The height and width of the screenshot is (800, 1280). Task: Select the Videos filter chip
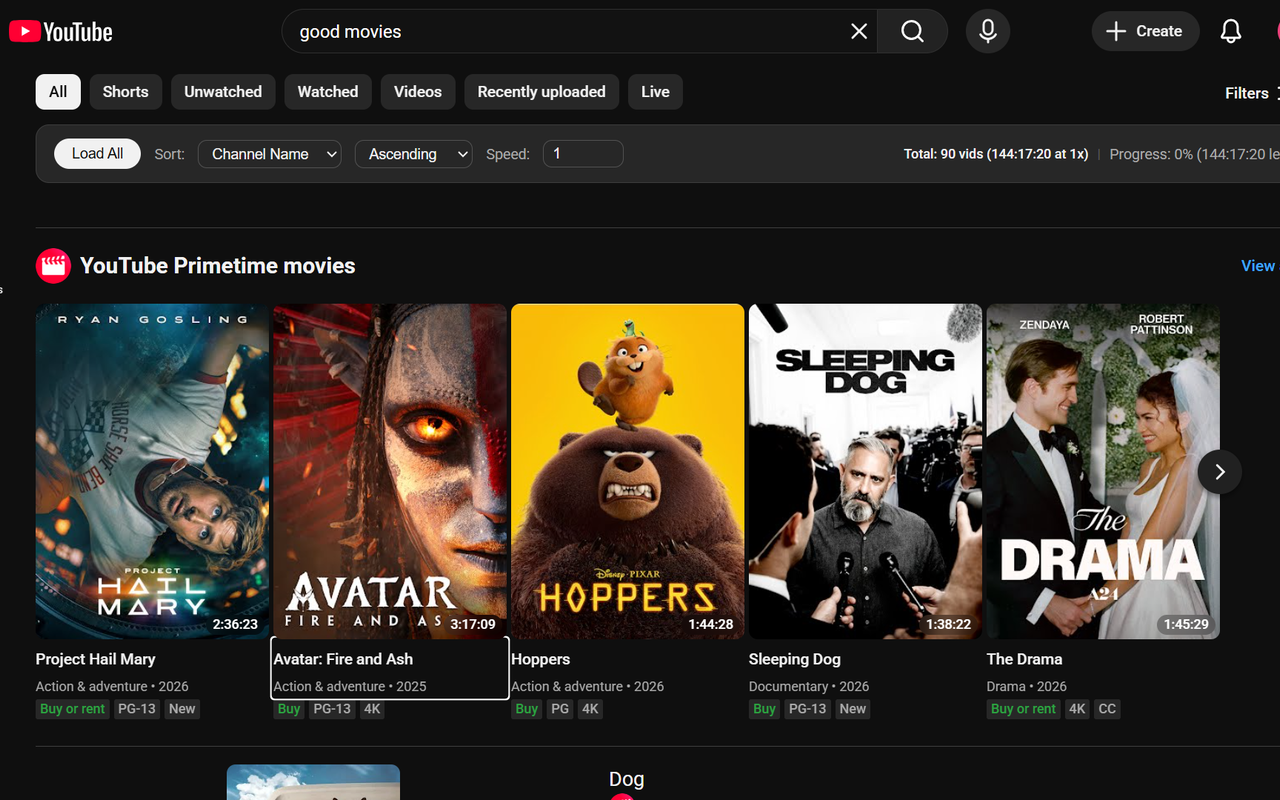pyautogui.click(x=418, y=91)
